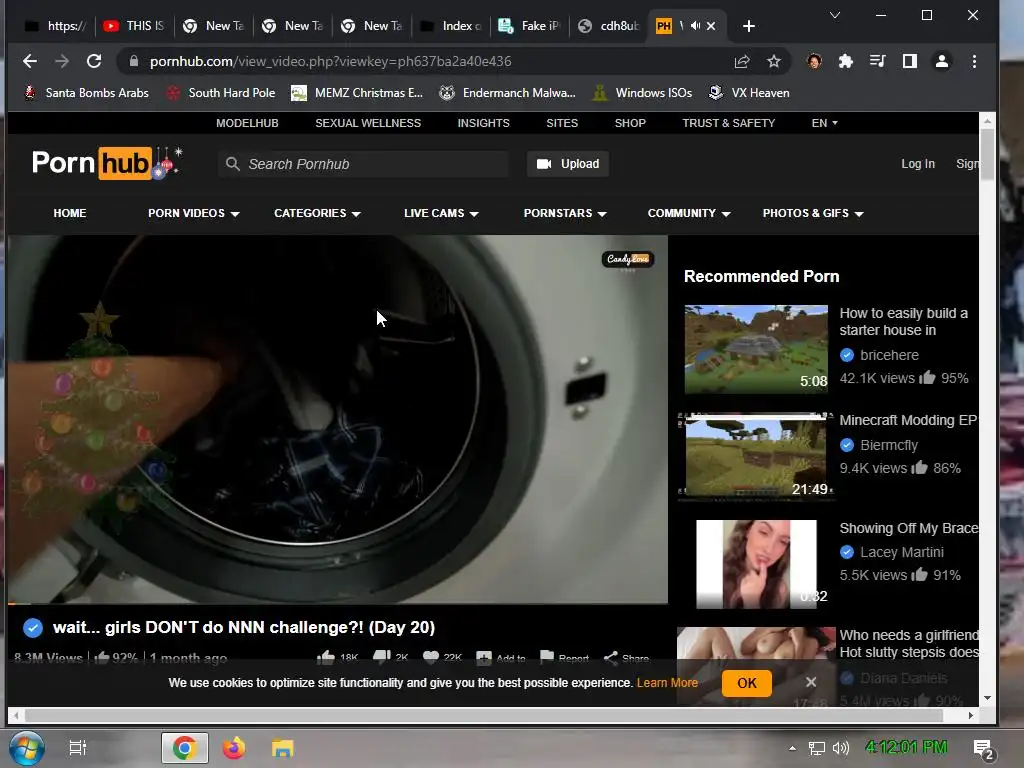Open a new tab with the plus button
Screen dimensions: 1024x768
(749, 26)
